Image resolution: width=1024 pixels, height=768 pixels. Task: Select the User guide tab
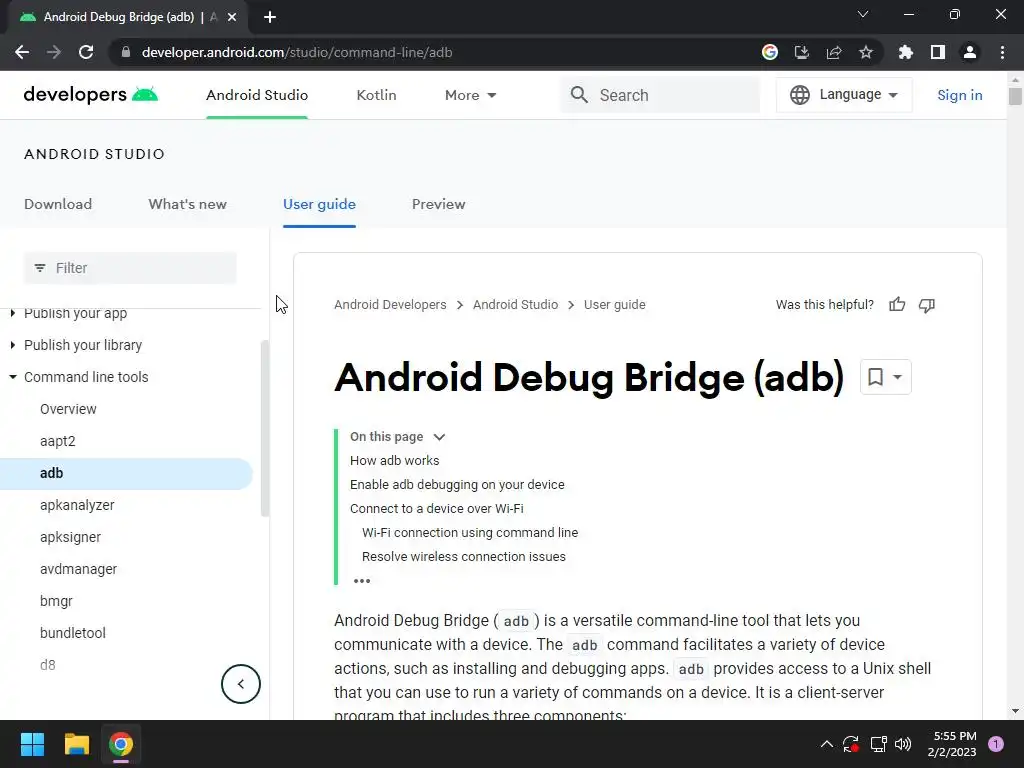pyautogui.click(x=319, y=204)
